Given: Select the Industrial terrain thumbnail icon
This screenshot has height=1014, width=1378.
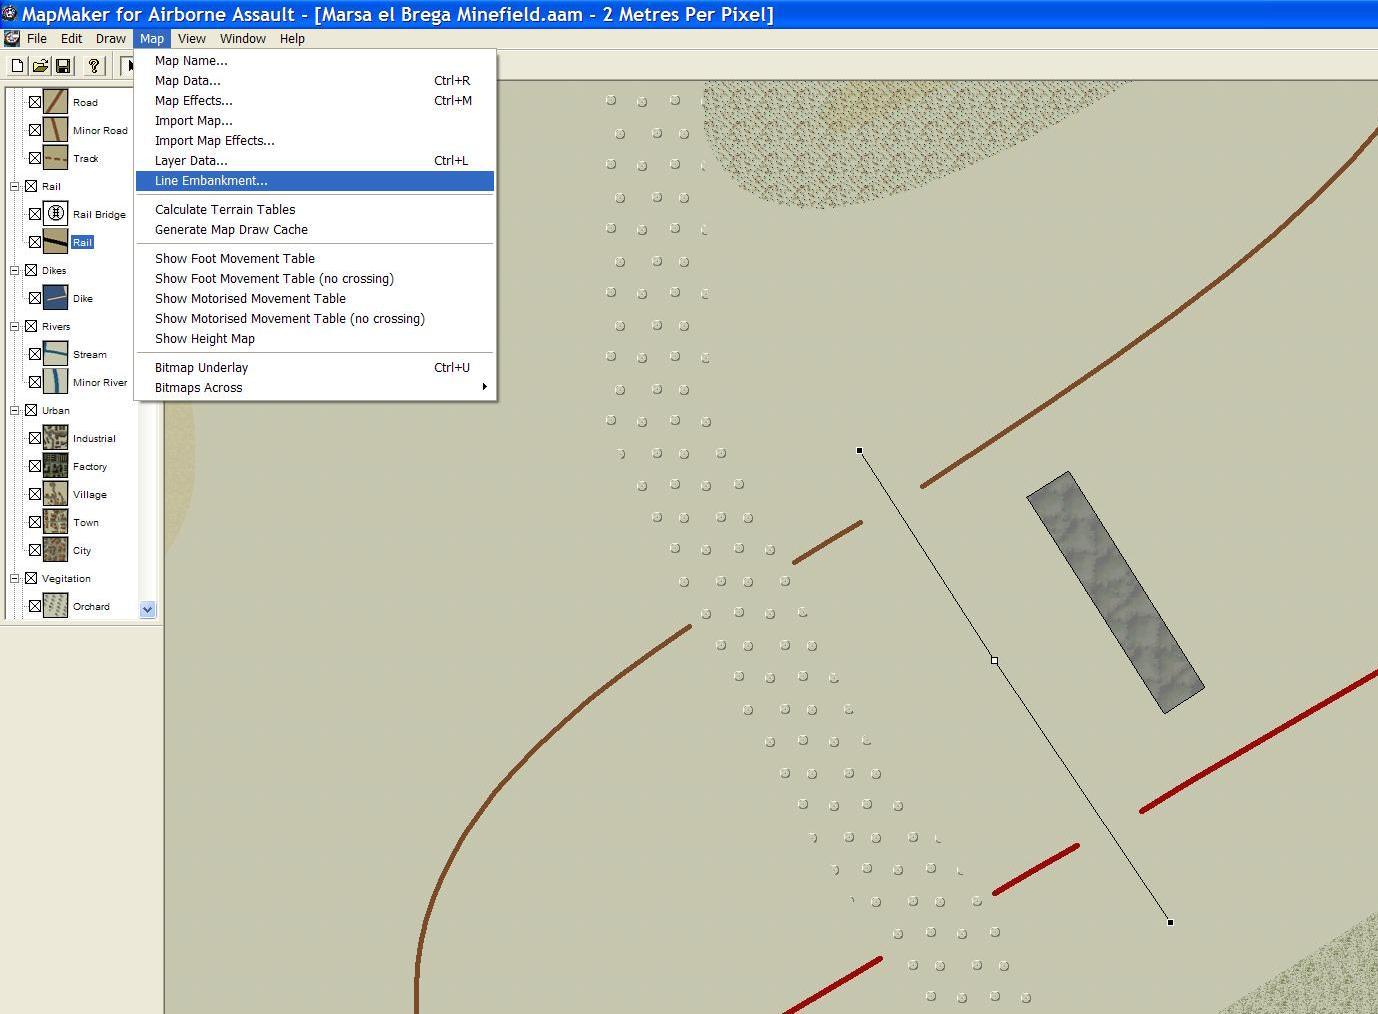Looking at the screenshot, I should point(55,438).
